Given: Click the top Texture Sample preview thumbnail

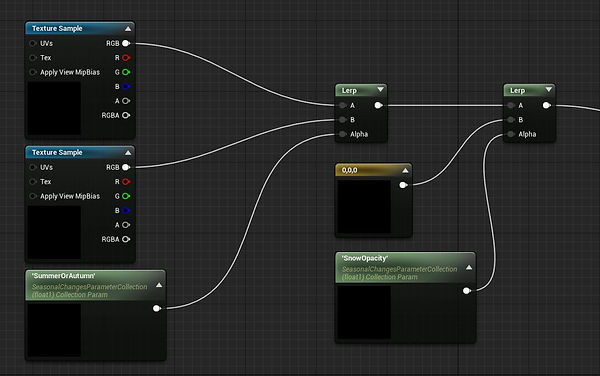Looking at the screenshot, I should 54,108.
